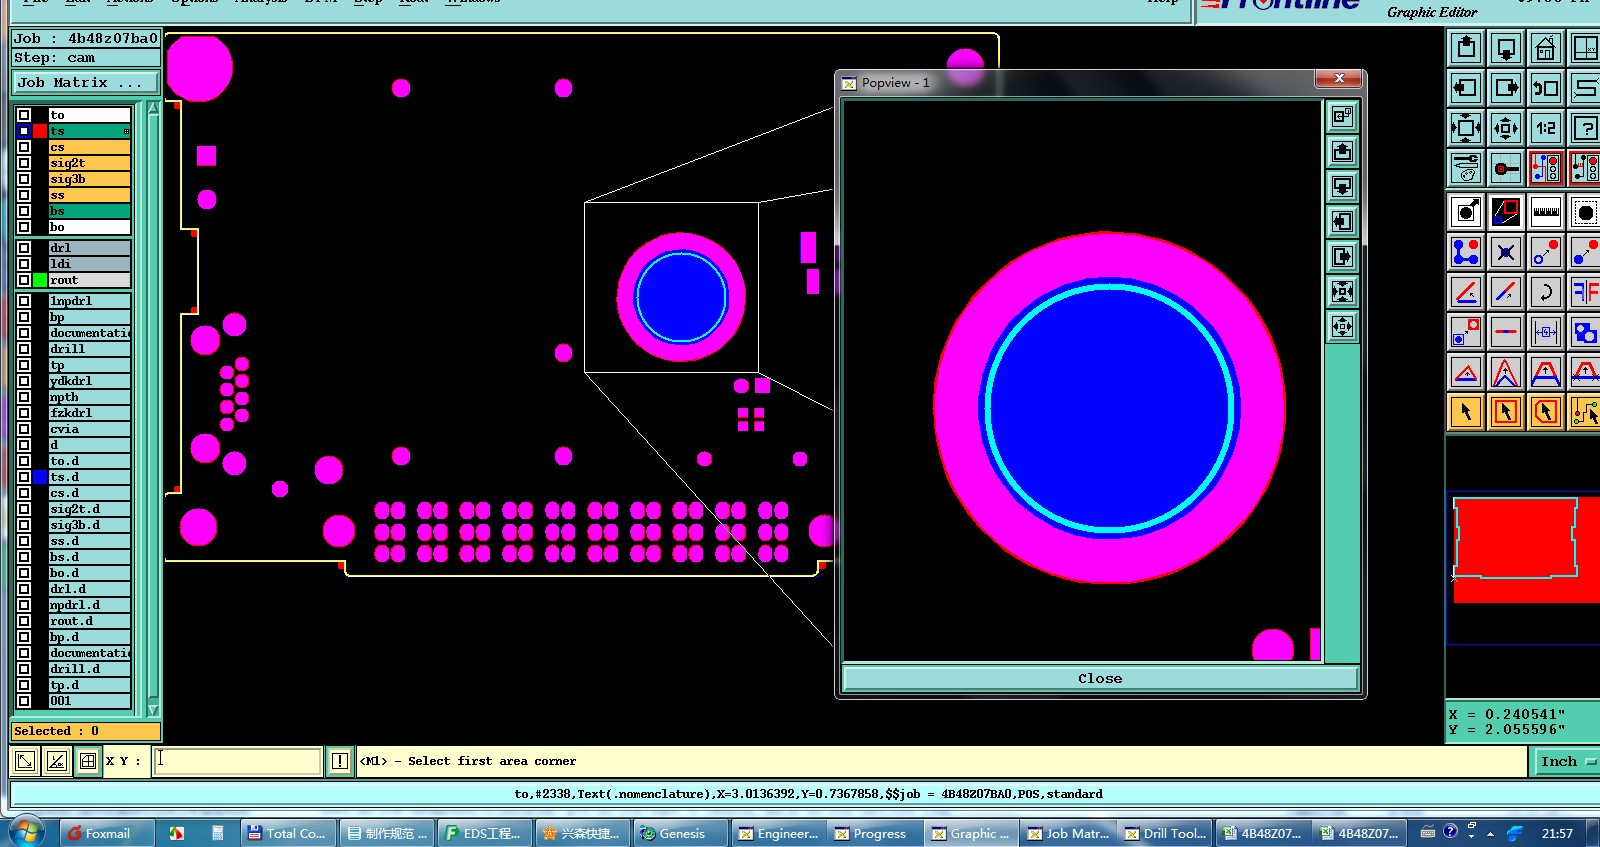Click the zoom out shrink icon
This screenshot has height=847, width=1600.
[1506, 128]
